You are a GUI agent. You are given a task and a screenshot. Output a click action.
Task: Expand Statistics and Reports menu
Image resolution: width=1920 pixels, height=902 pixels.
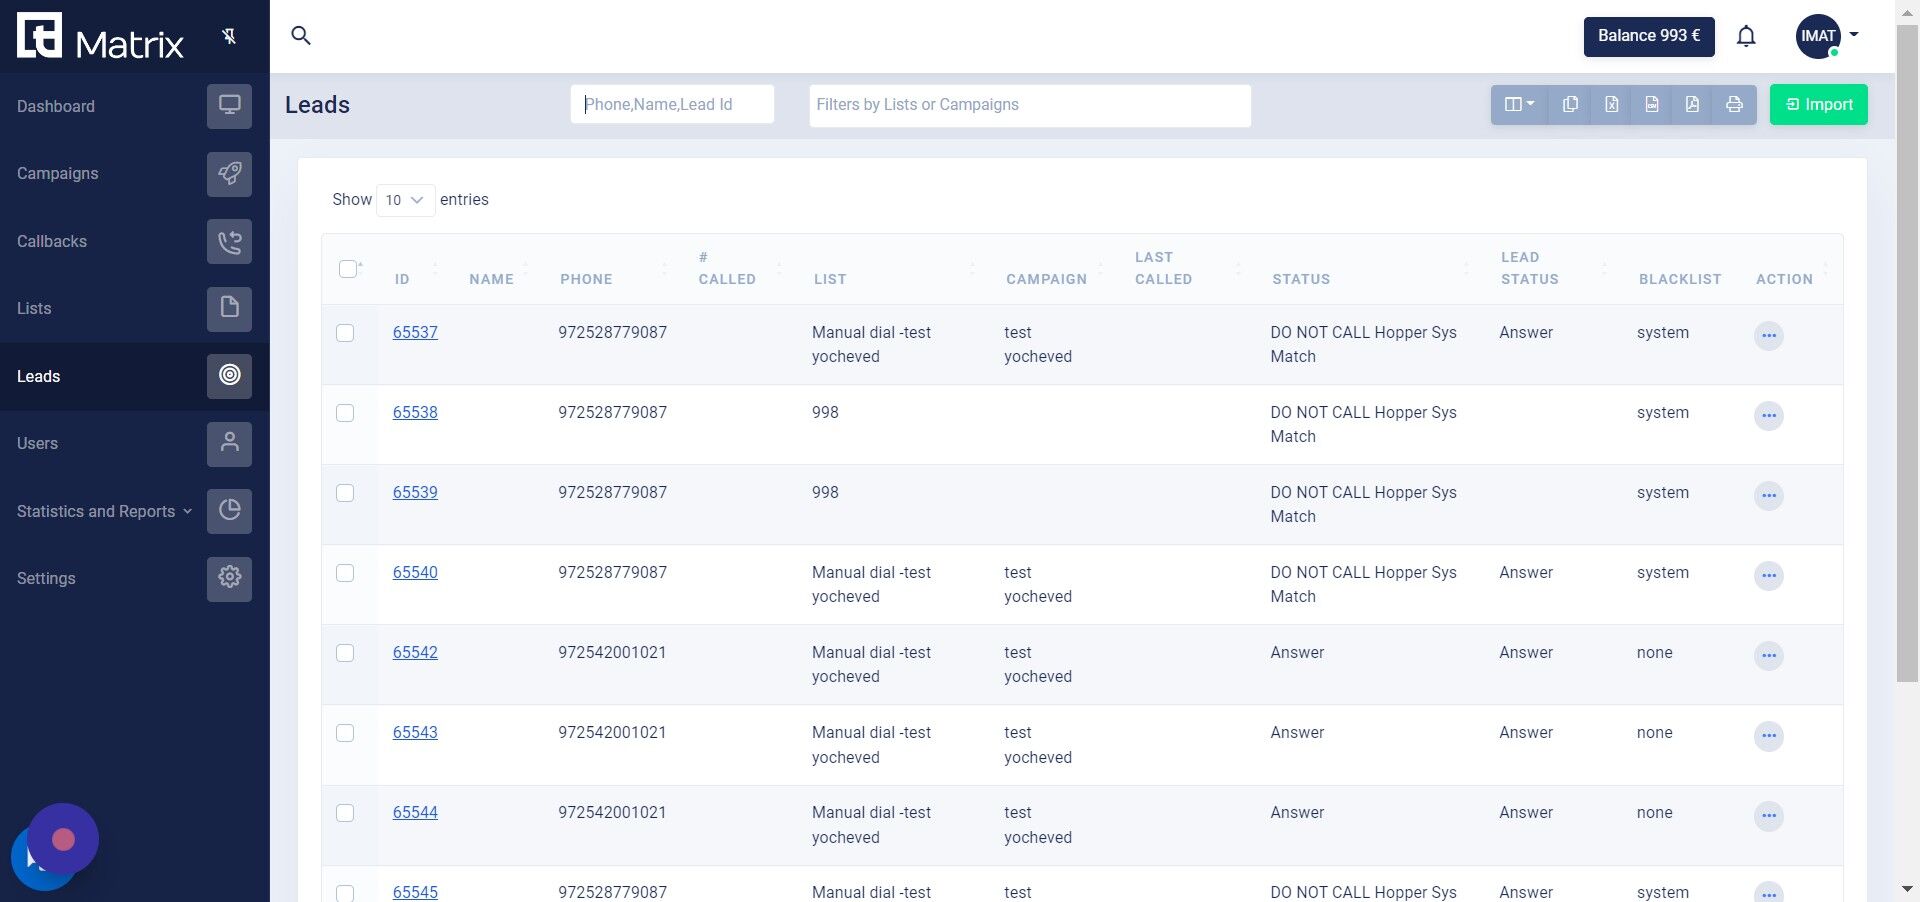103,511
